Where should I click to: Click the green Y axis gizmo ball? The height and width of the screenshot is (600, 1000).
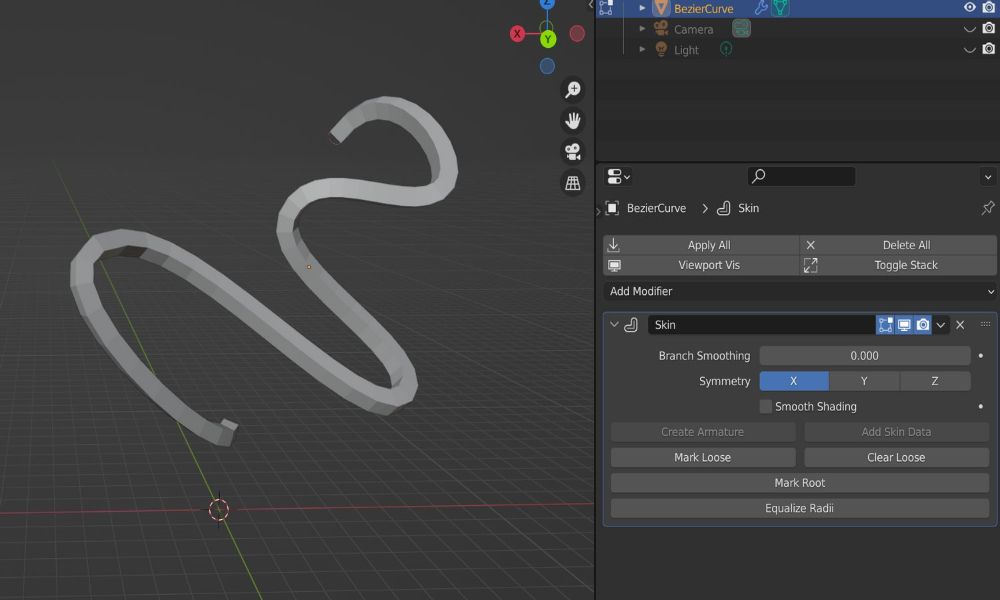pos(548,39)
